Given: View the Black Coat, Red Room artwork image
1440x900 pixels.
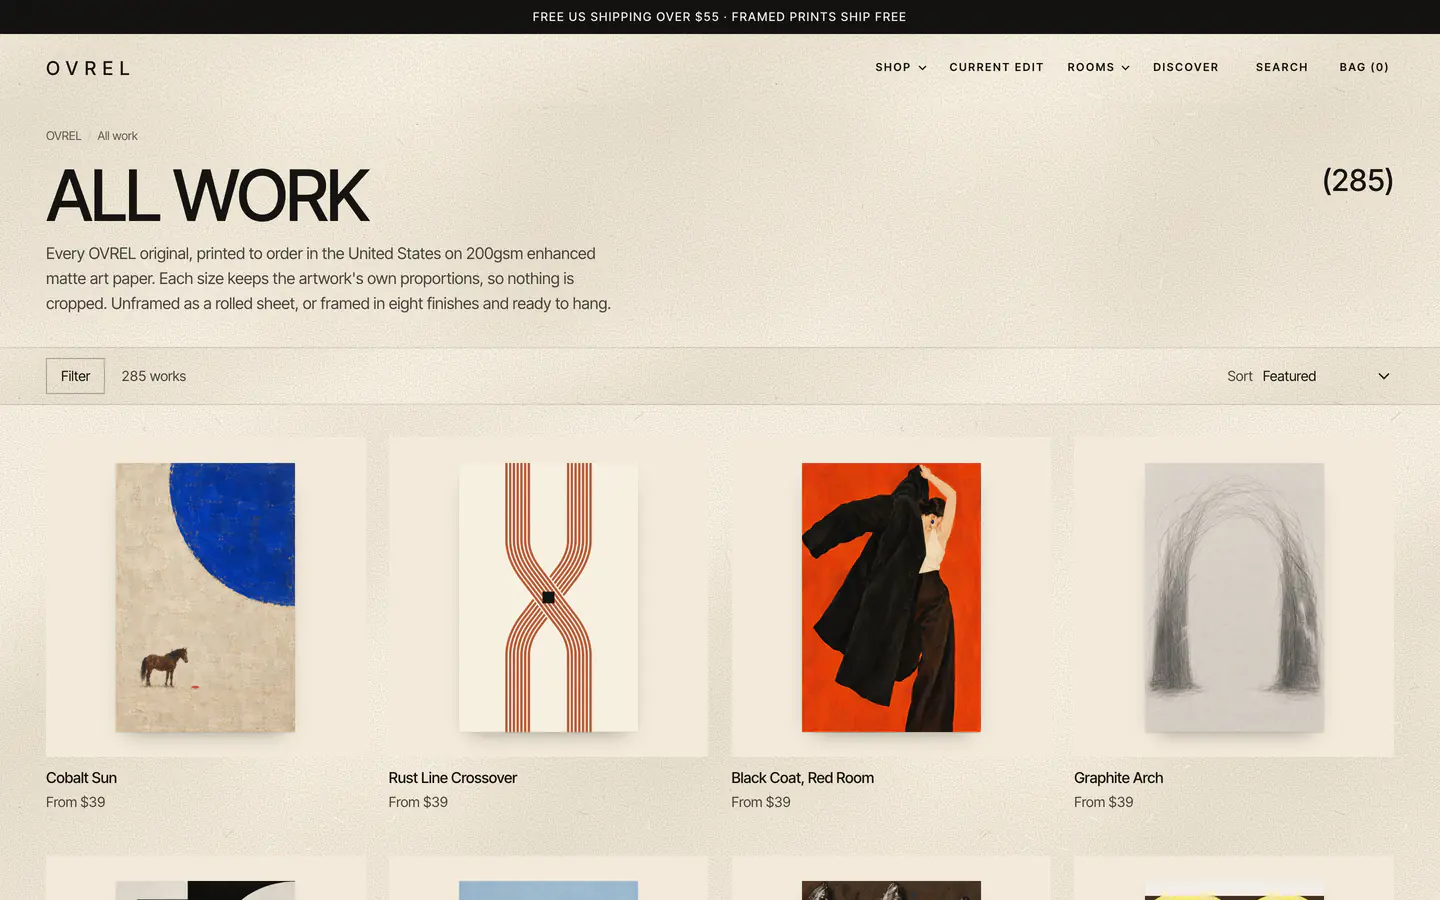Looking at the screenshot, I should (x=891, y=597).
